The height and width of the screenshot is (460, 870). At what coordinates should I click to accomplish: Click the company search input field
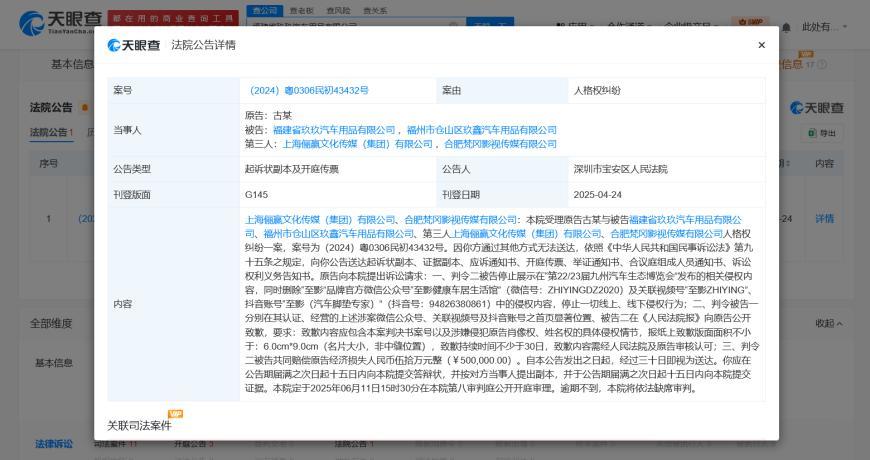coord(356,23)
